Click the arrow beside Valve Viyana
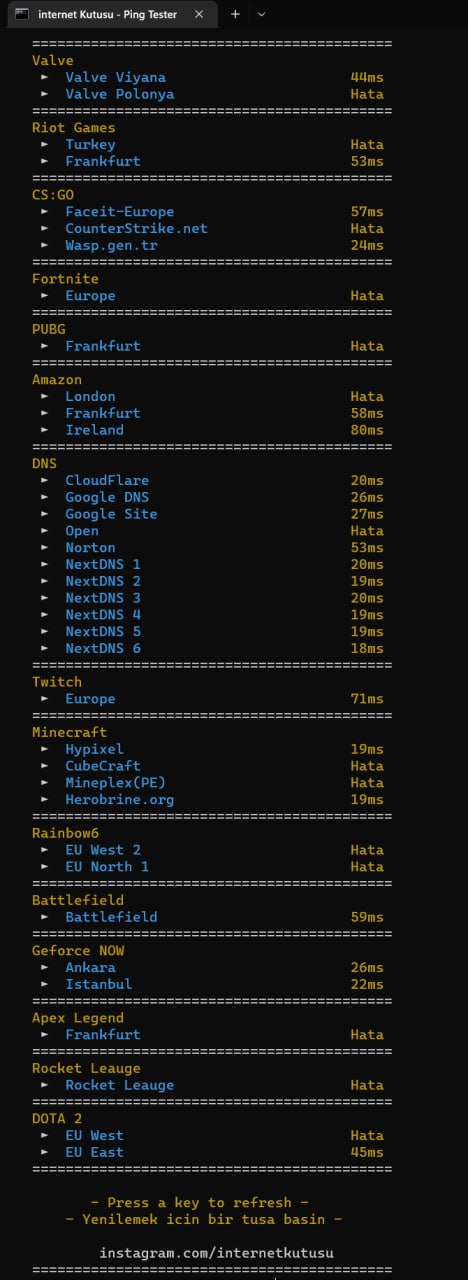Viewport: 468px width, 1280px height. [45, 77]
